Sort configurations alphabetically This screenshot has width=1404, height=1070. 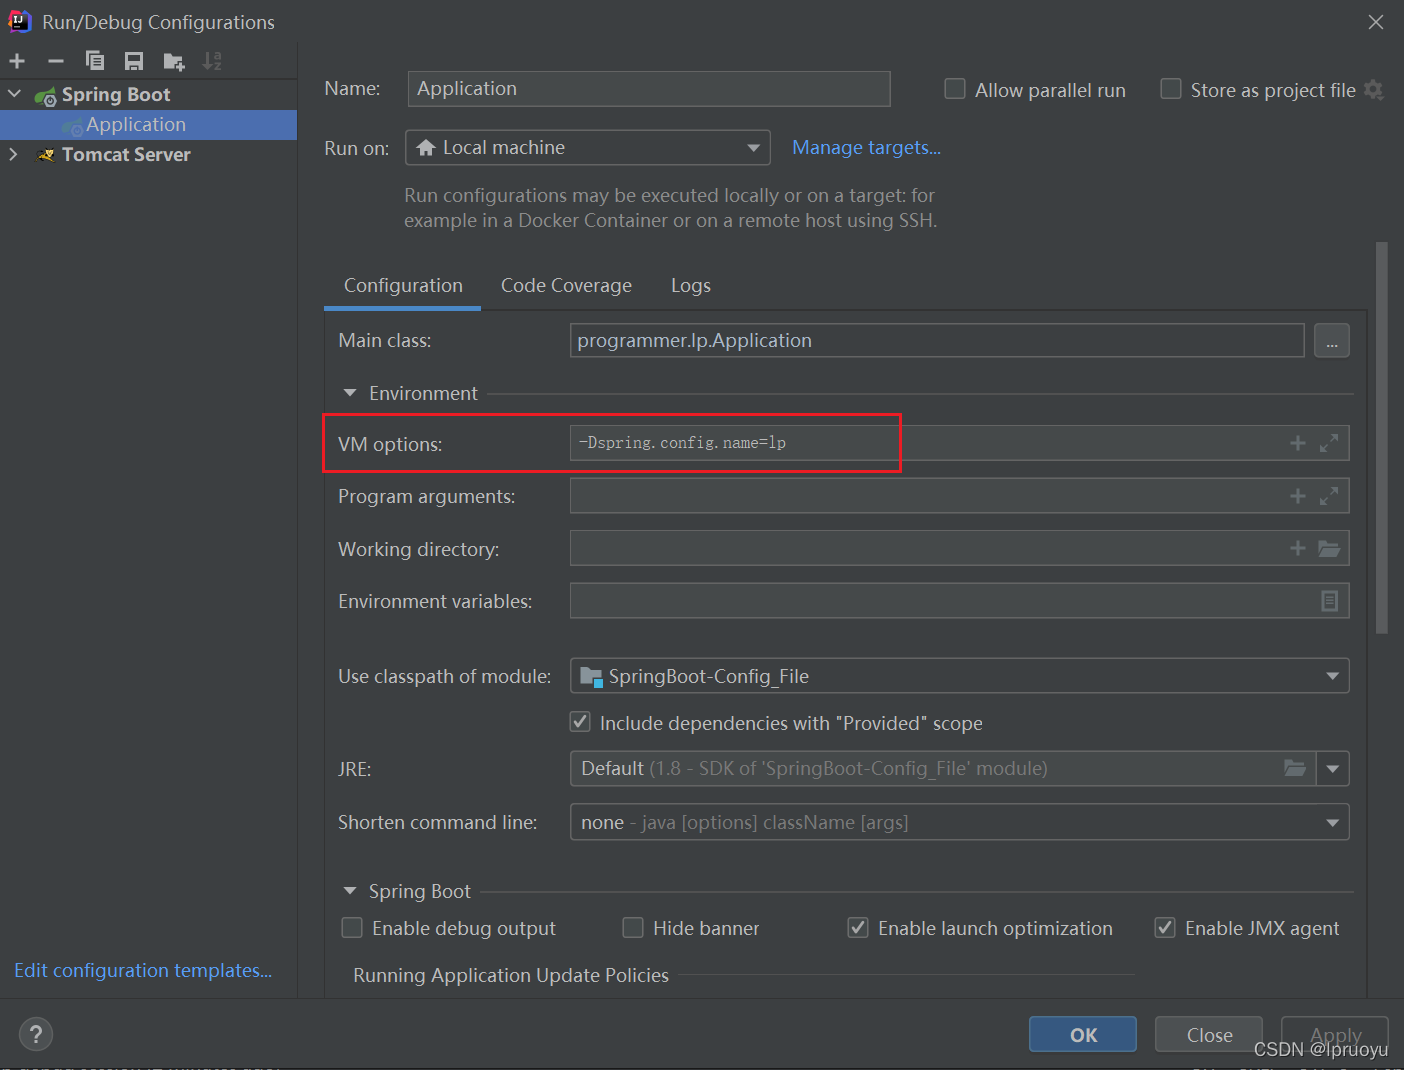(212, 61)
